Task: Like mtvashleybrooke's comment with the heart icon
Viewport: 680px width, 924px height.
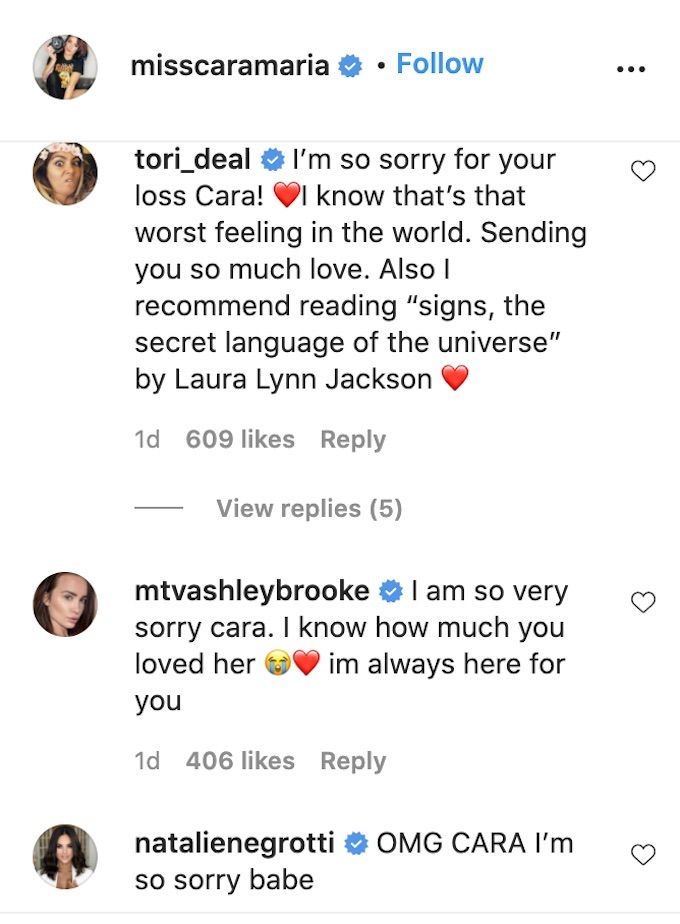Action: click(643, 602)
